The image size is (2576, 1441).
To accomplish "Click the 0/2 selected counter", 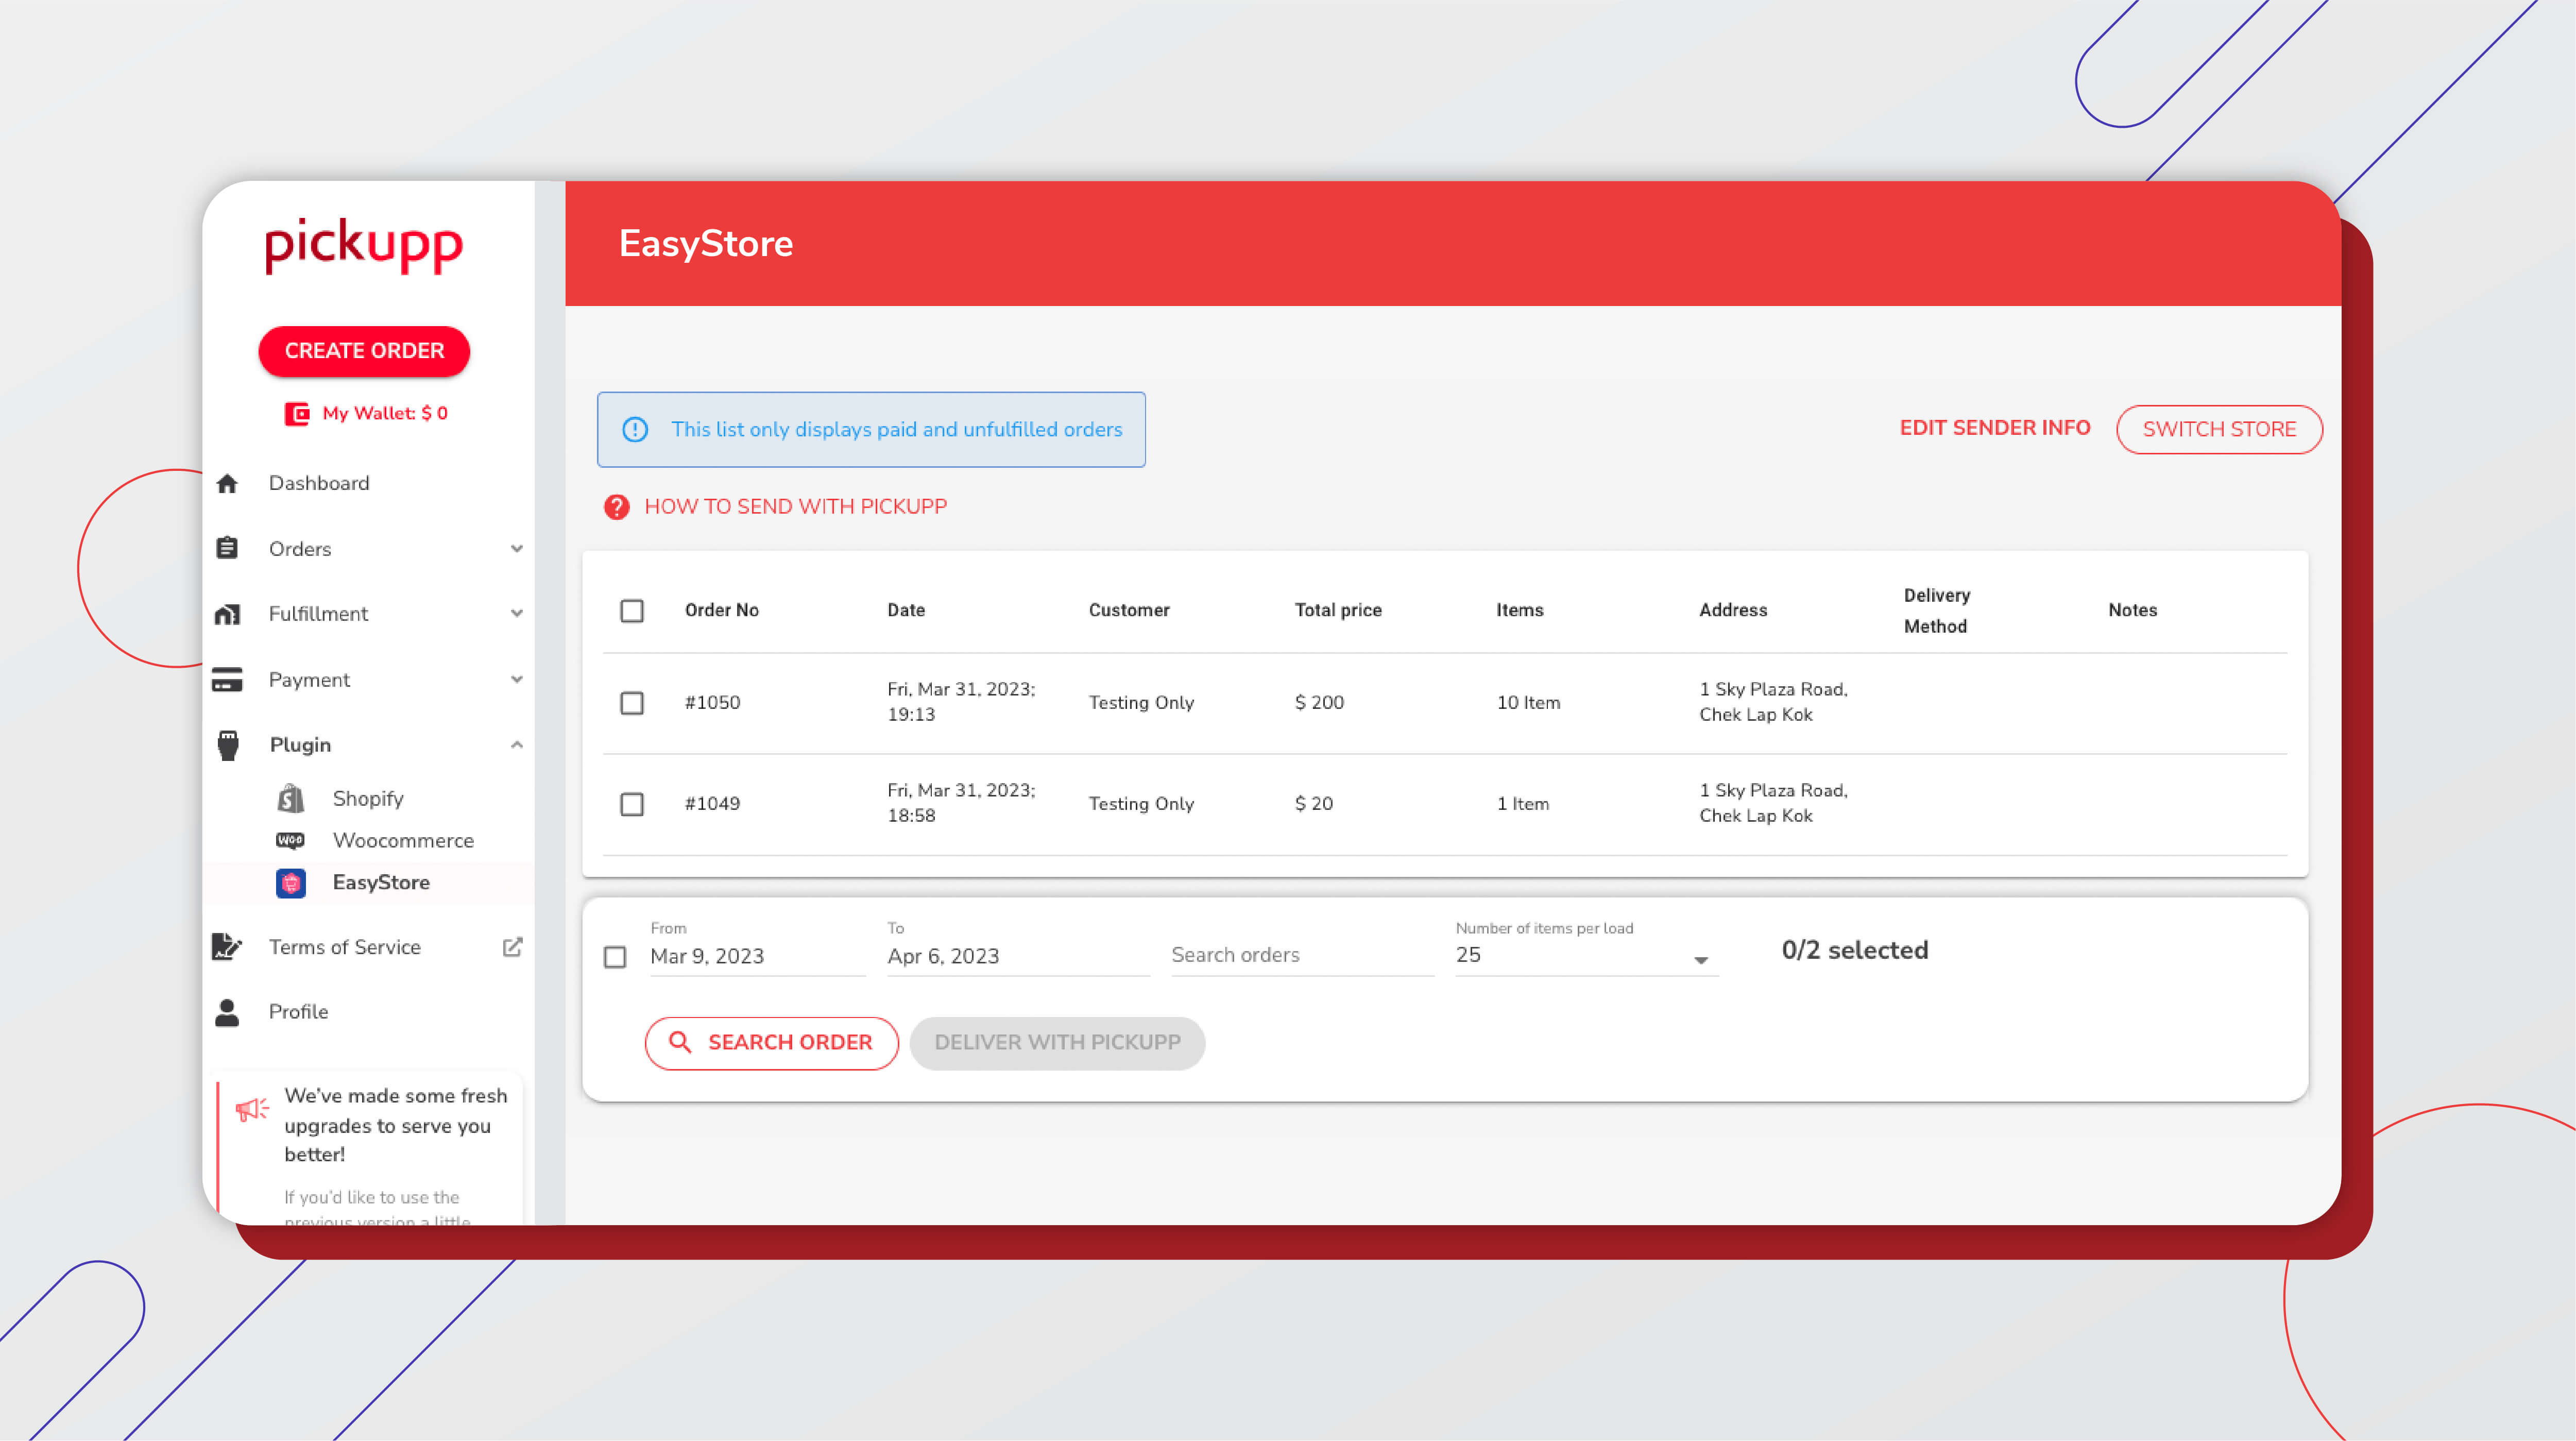I will (1854, 950).
